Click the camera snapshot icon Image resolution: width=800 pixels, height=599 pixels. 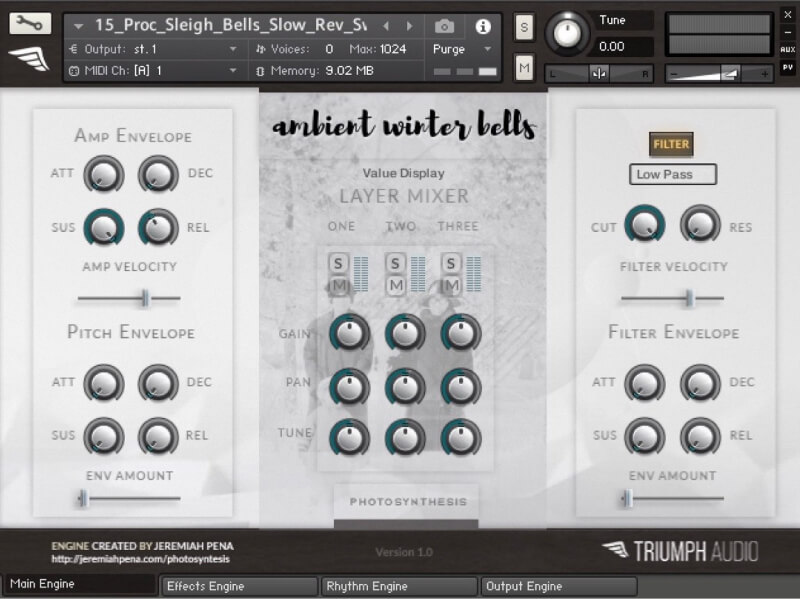[x=444, y=26]
